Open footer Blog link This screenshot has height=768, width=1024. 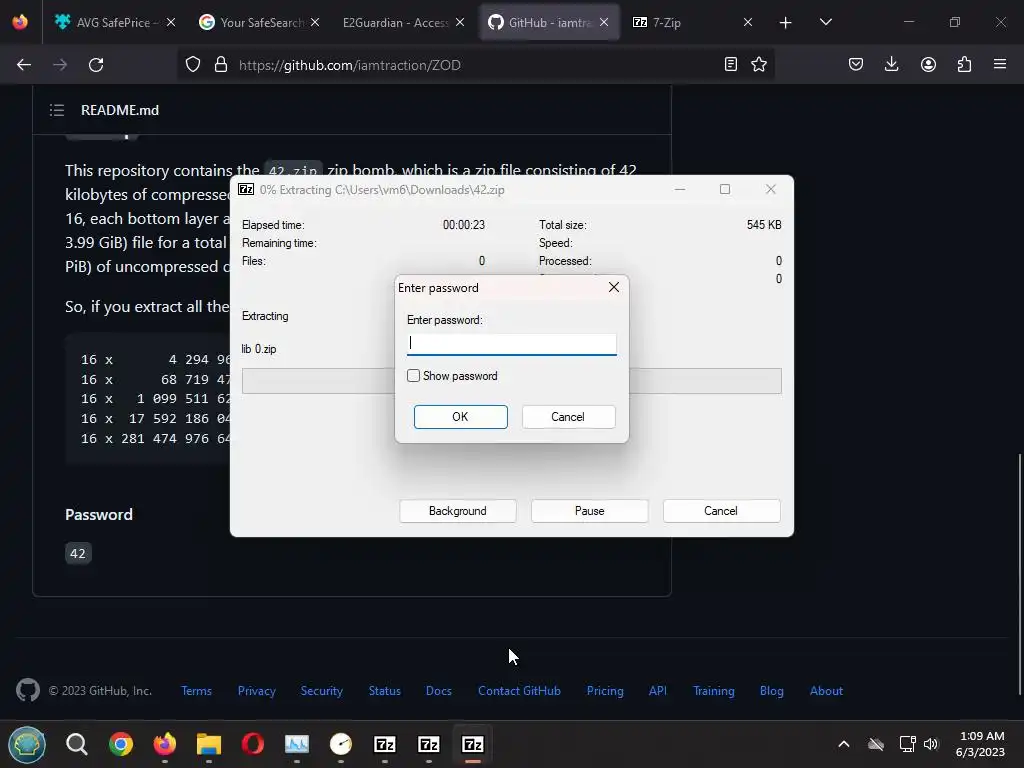771,691
